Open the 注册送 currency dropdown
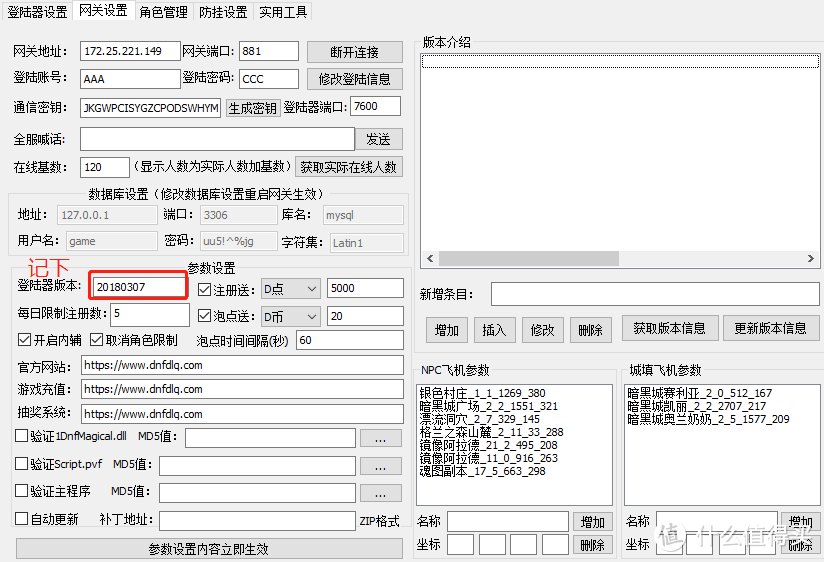 click(x=291, y=289)
